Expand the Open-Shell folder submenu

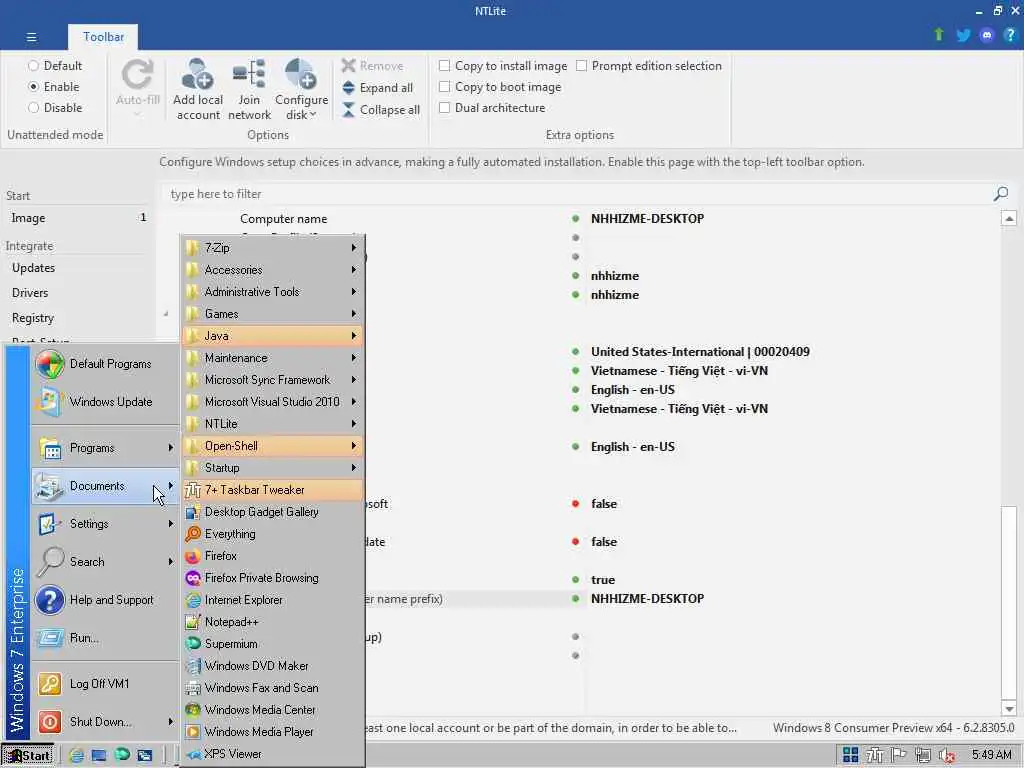click(273, 446)
